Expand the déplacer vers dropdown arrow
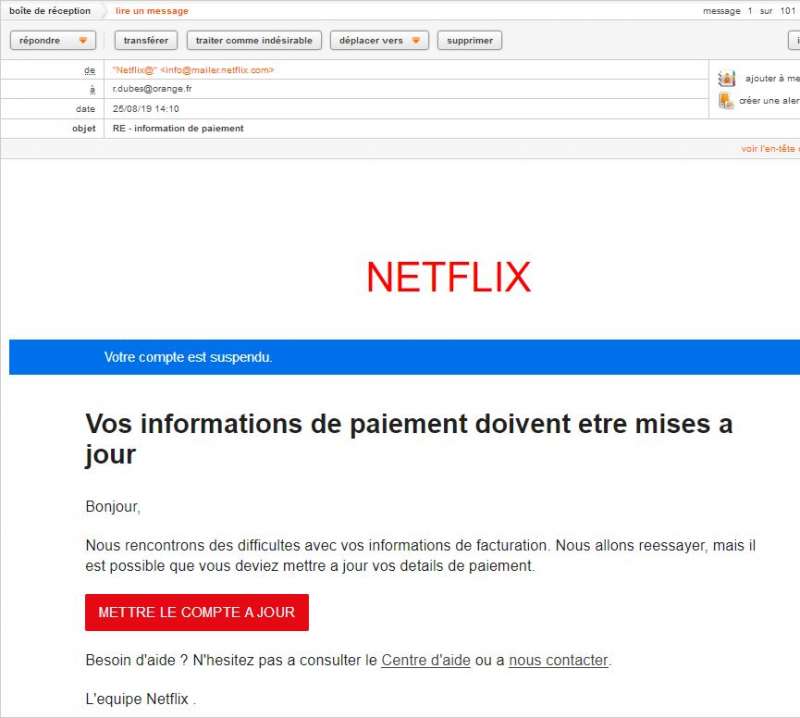The image size is (800, 718). pyautogui.click(x=416, y=40)
